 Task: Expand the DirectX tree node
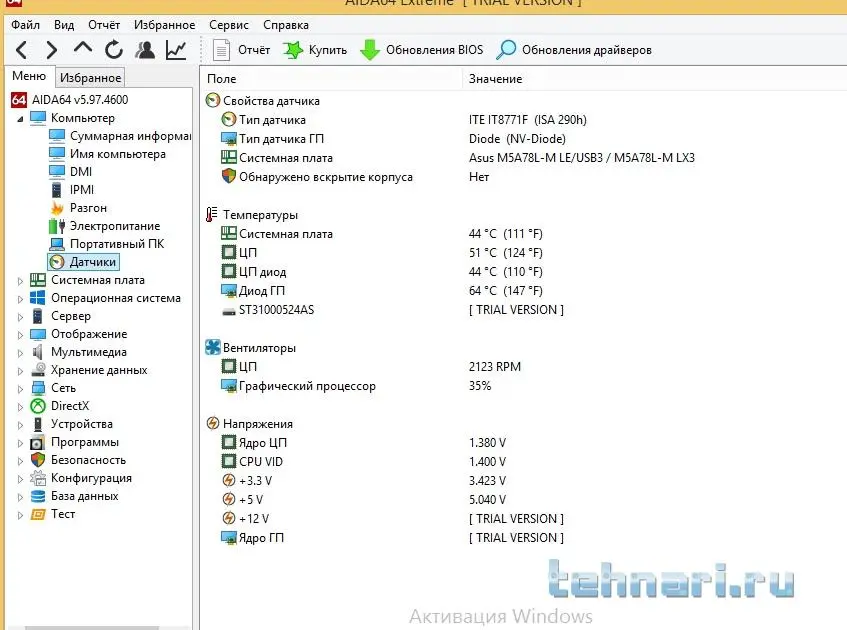pyautogui.click(x=20, y=407)
